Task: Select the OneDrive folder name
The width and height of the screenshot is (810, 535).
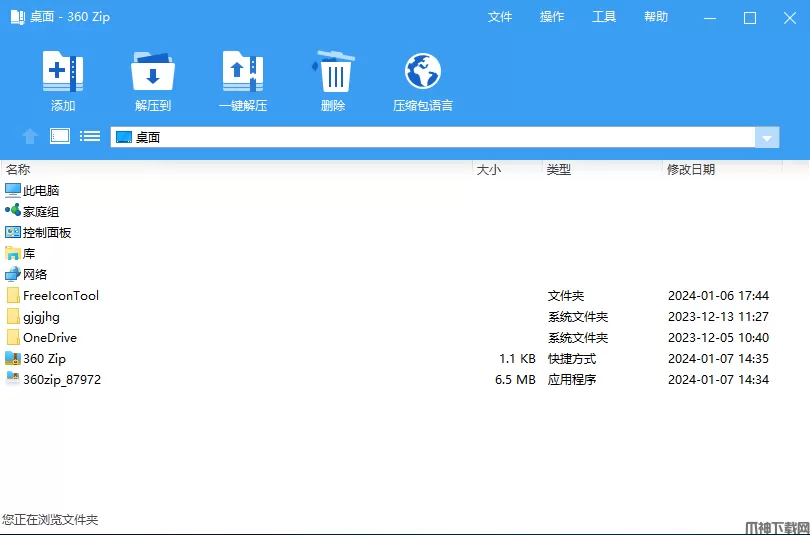Action: click(x=50, y=338)
